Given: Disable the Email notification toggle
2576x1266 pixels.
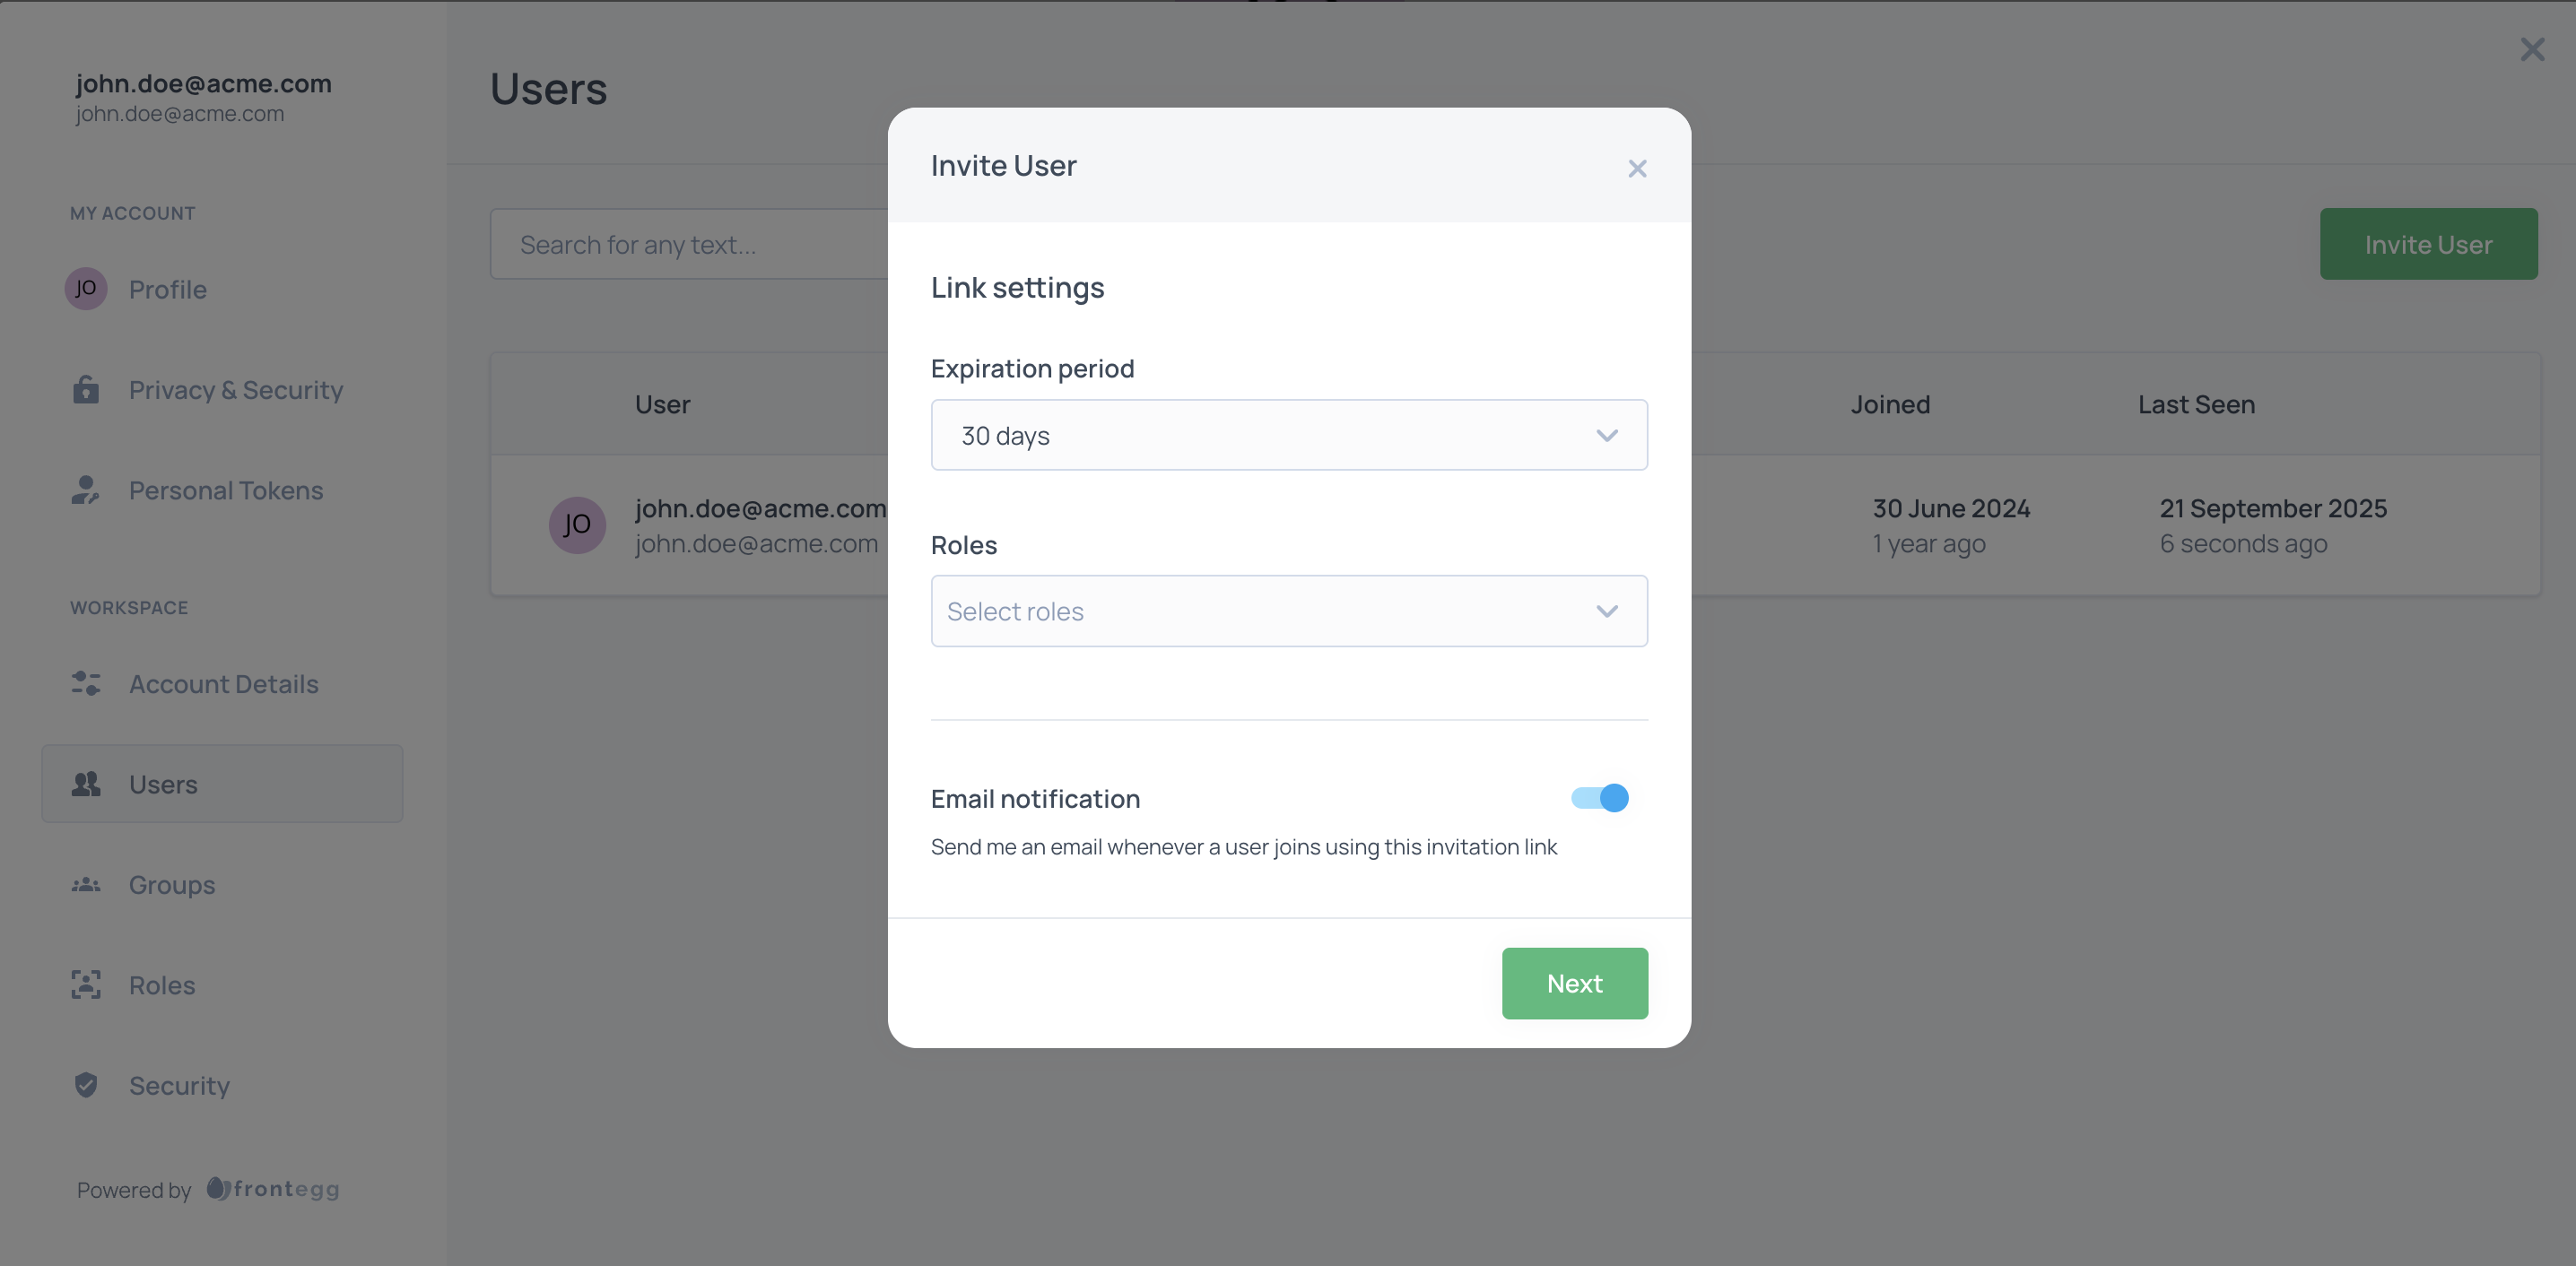Looking at the screenshot, I should pos(1599,798).
